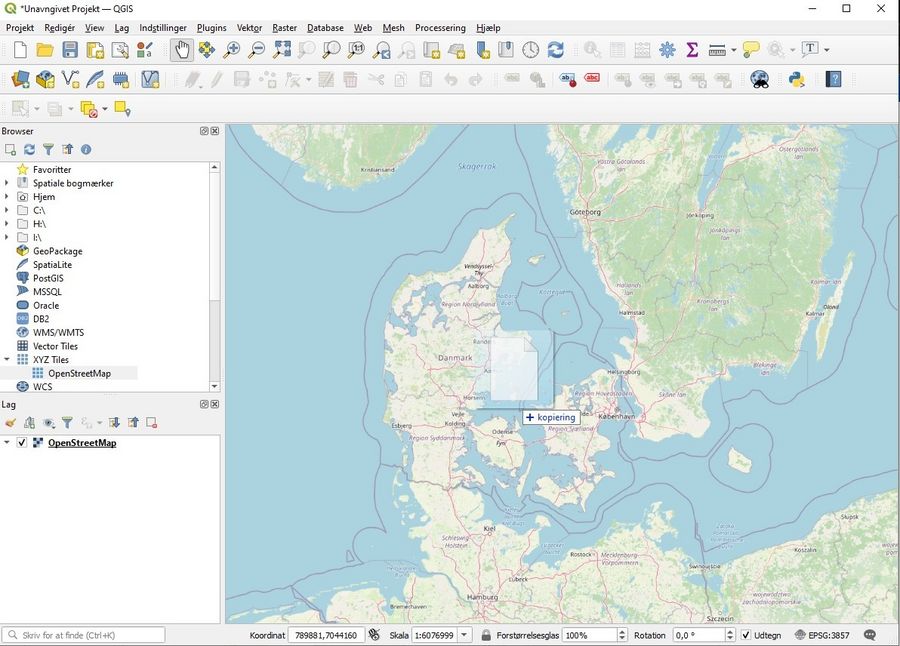Select the Pan Map hand tool
The width and height of the screenshot is (900, 646).
[x=182, y=50]
